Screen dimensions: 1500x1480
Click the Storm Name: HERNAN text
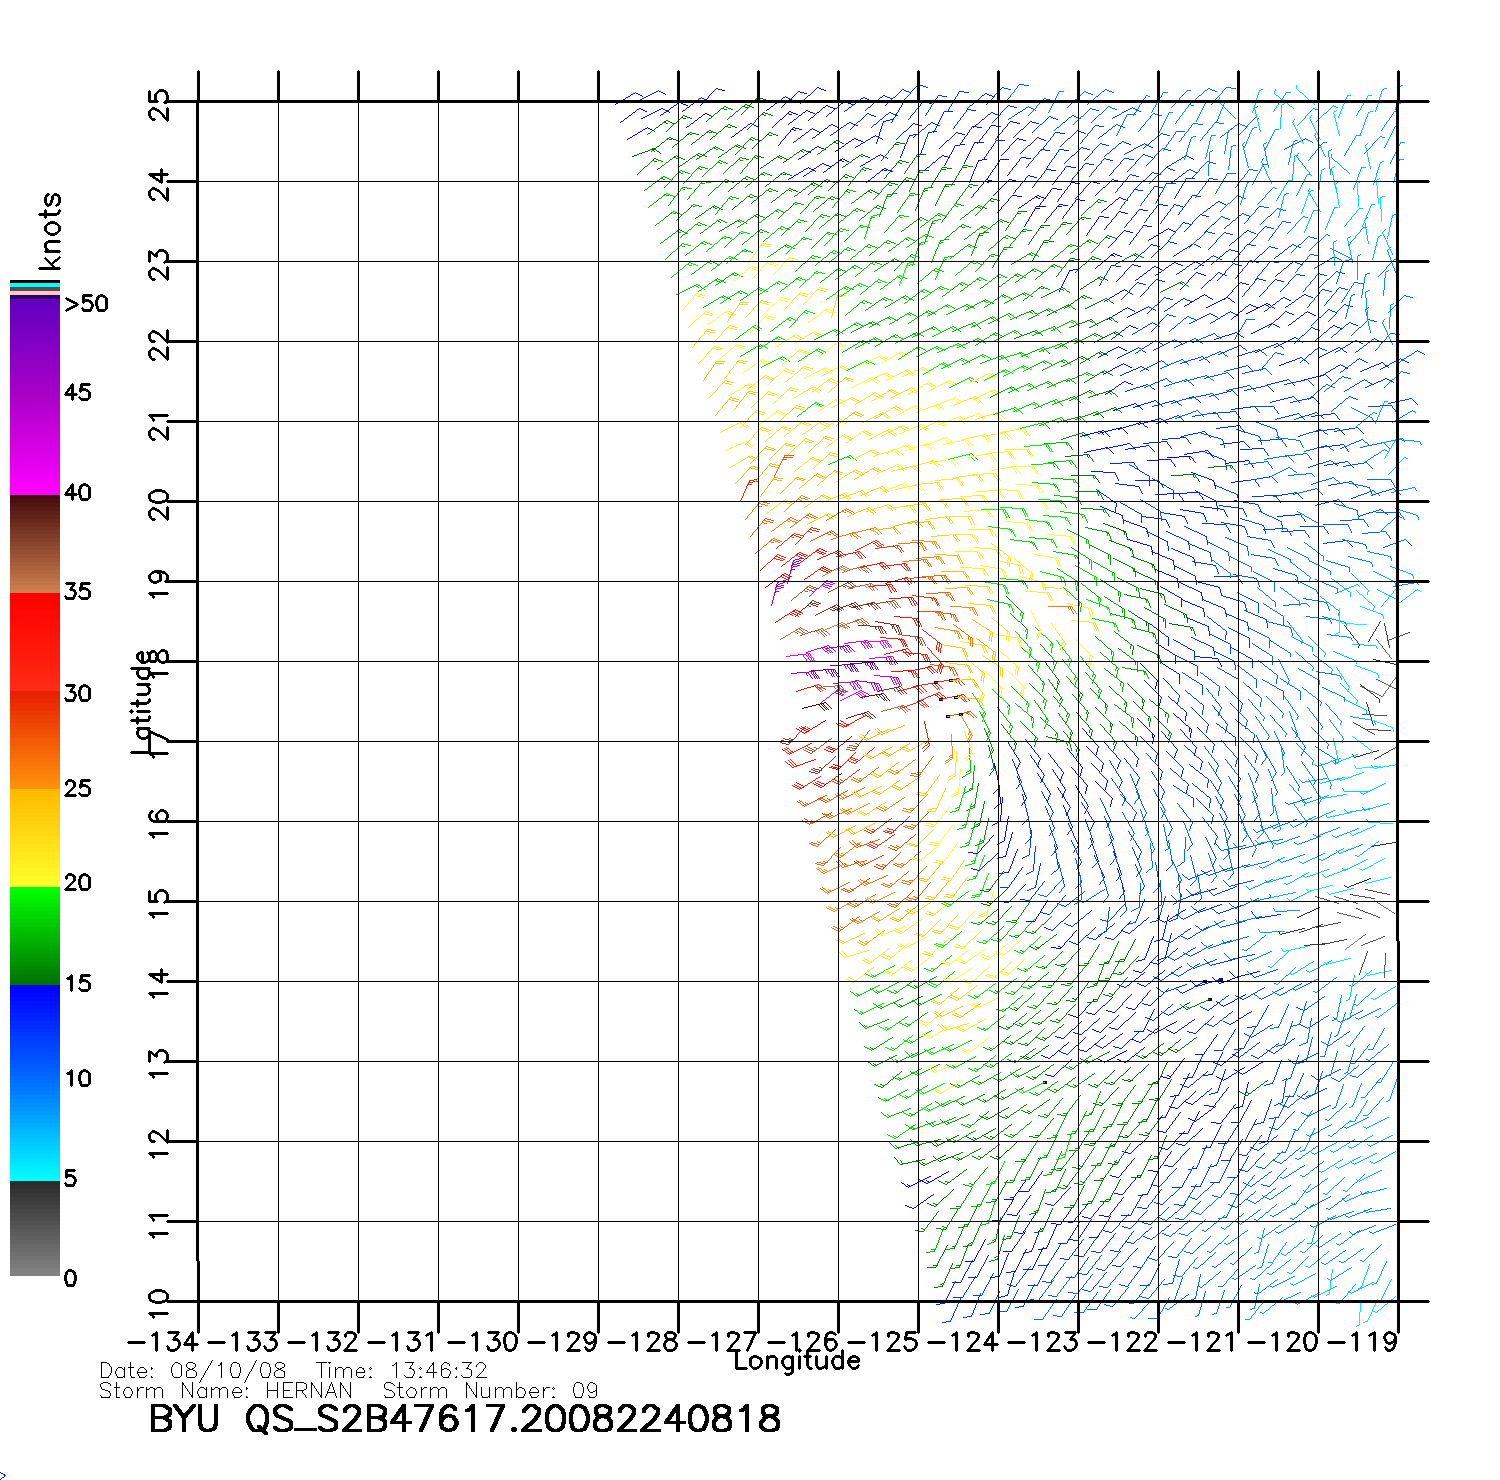click(x=226, y=1391)
